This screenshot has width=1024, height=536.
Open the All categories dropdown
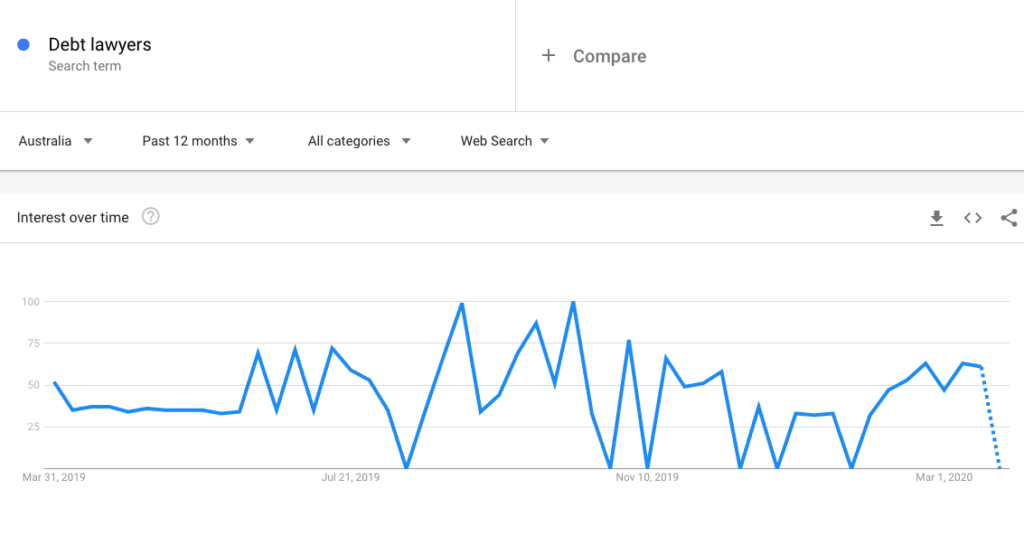359,141
